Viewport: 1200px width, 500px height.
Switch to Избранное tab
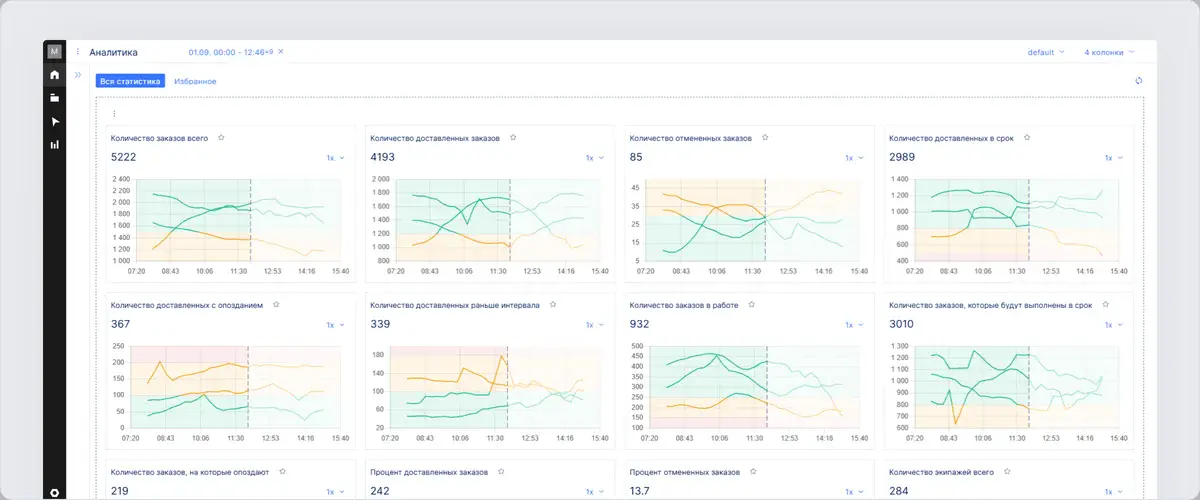pyautogui.click(x=195, y=81)
